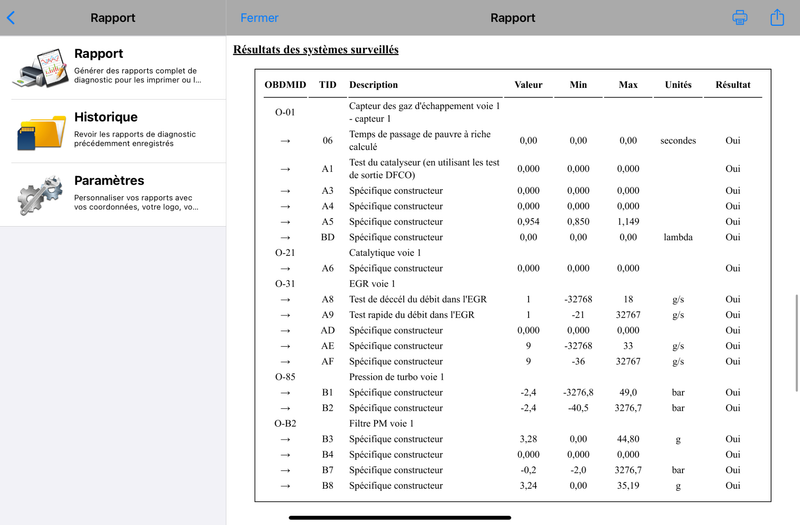Click min value -36 in row AF
Viewport: 800px width, 525px height.
click(578, 361)
